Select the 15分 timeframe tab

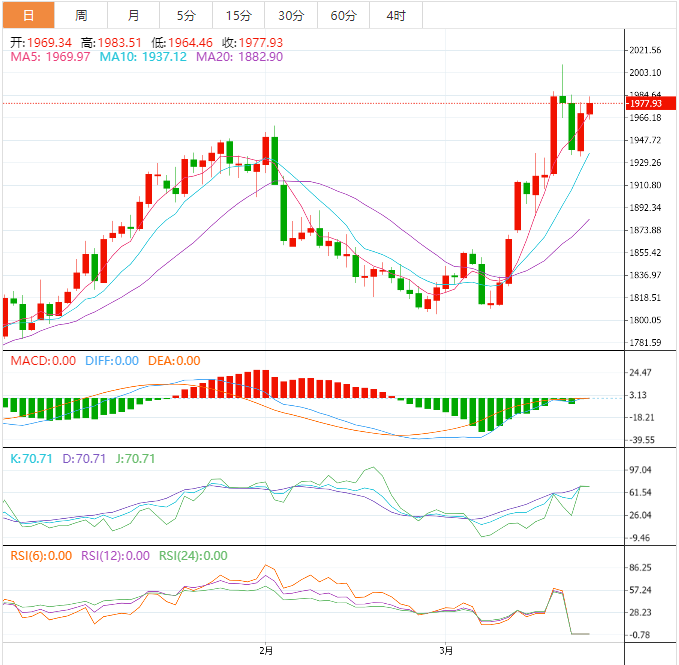[x=239, y=15]
